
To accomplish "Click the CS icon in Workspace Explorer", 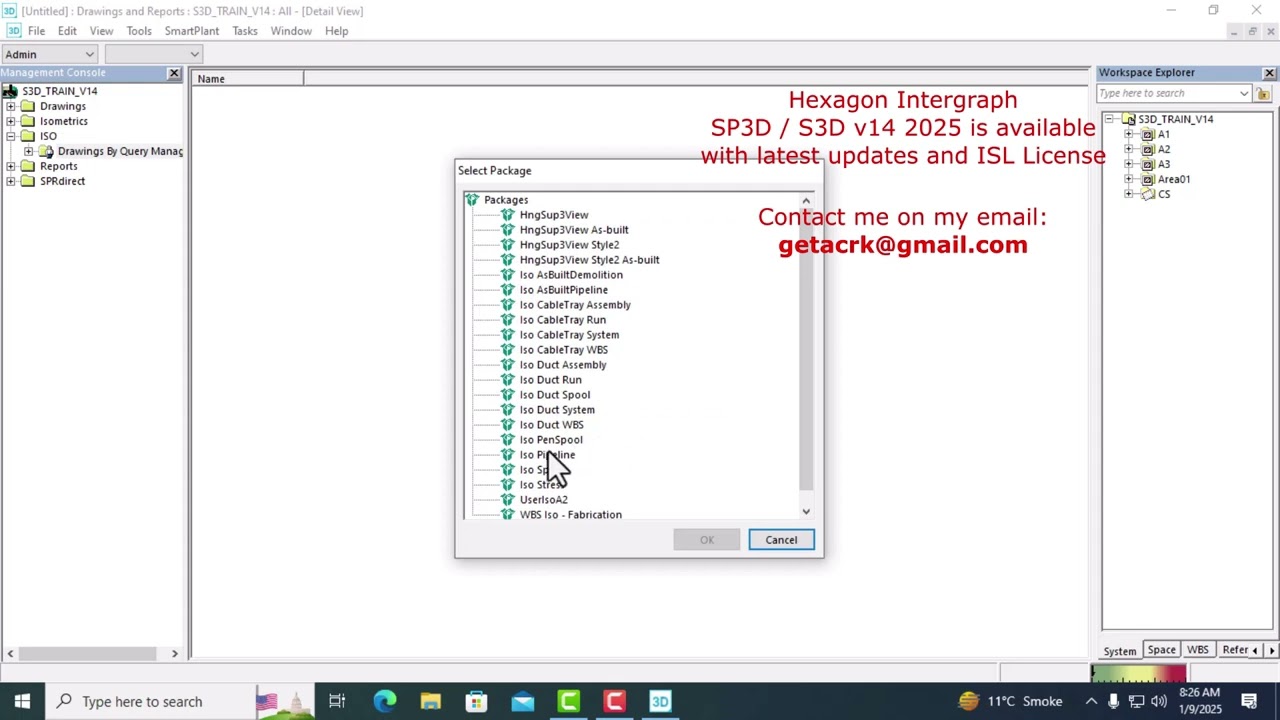I will (1148, 194).
